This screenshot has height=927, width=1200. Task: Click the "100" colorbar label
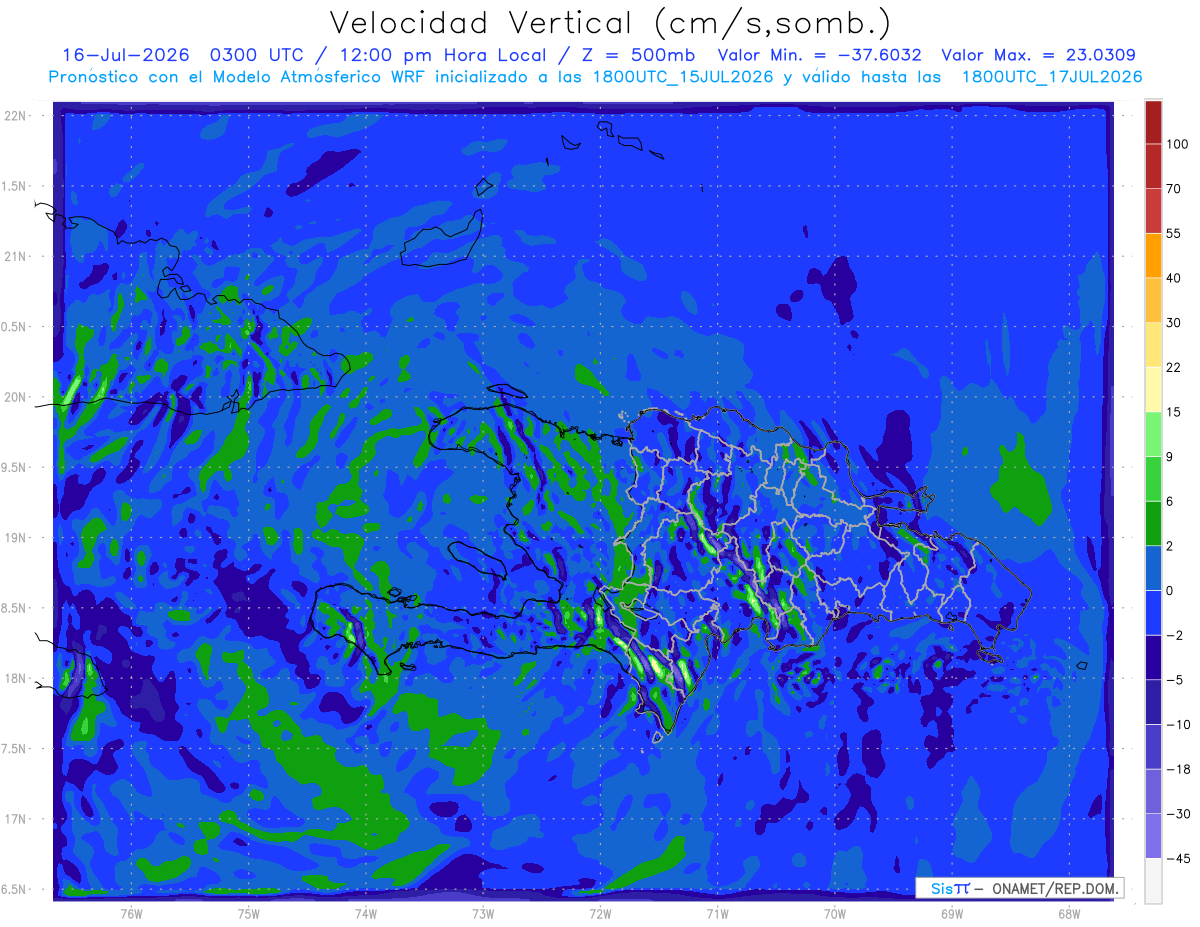pyautogui.click(x=1178, y=144)
